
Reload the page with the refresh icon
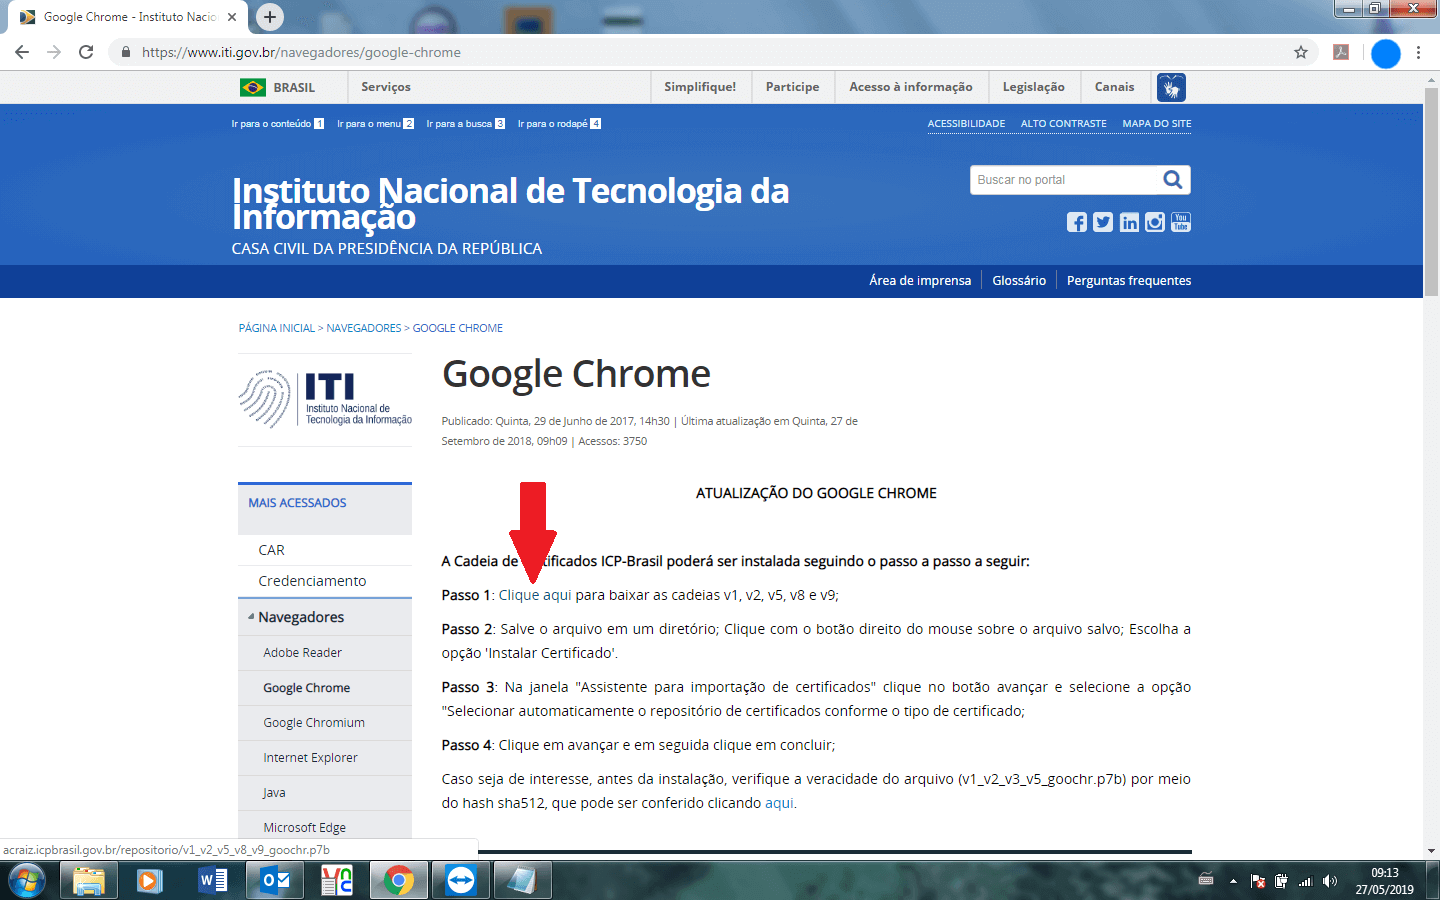point(86,52)
